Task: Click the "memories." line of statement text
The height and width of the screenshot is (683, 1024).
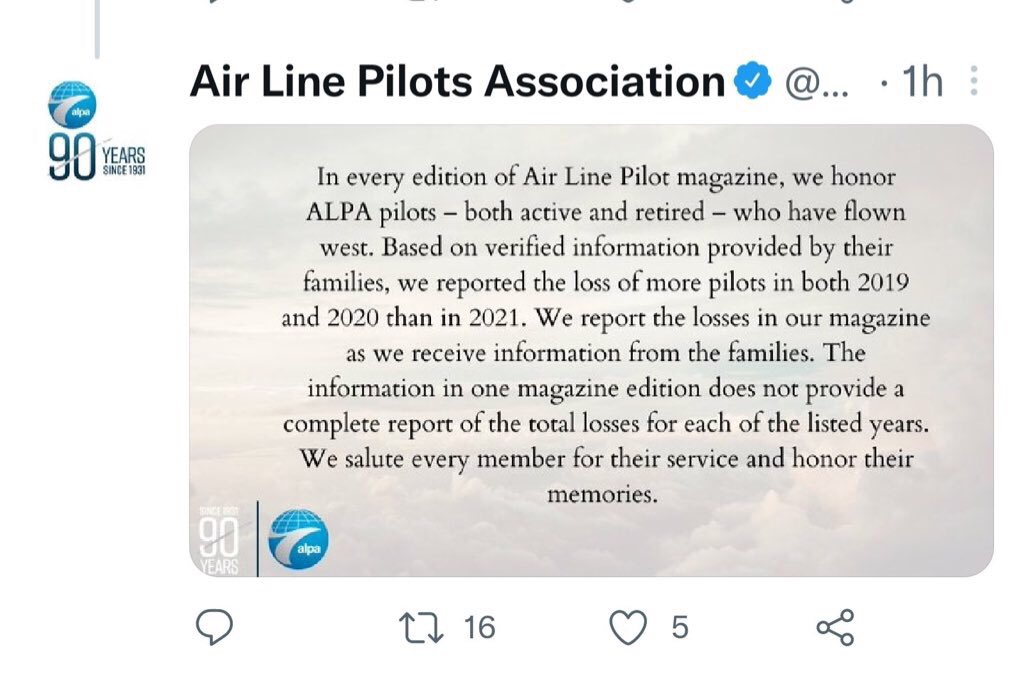Action: click(602, 493)
